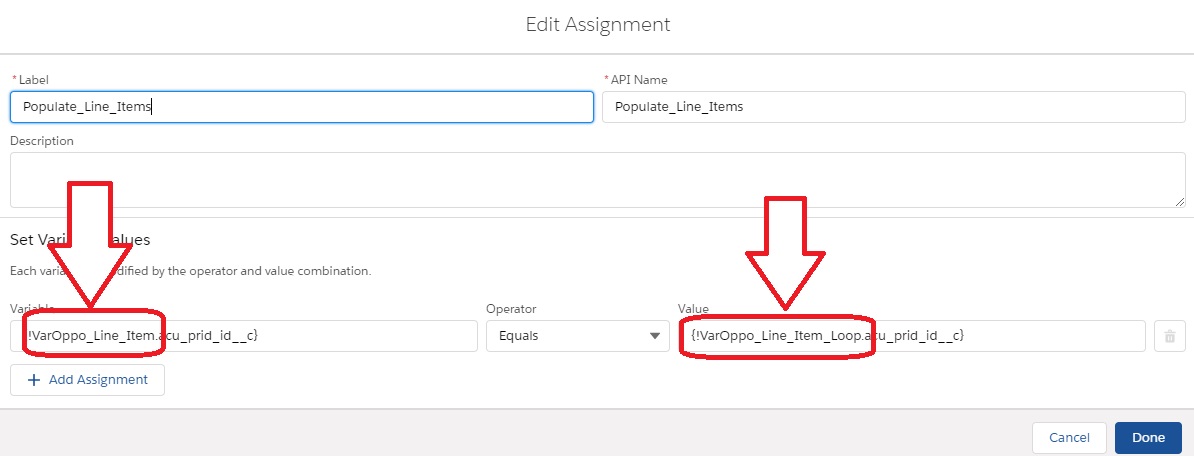Click the Operator dropdown arrow
The width and height of the screenshot is (1194, 456).
tap(656, 336)
